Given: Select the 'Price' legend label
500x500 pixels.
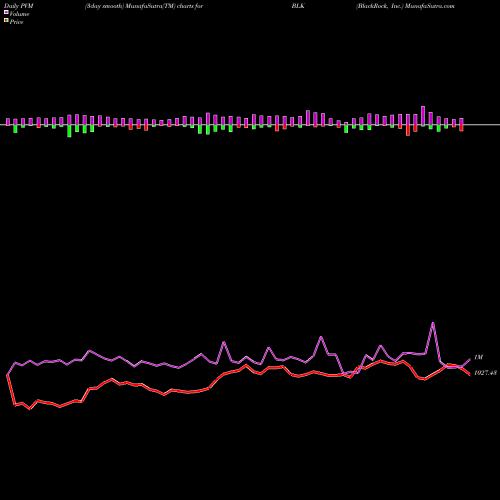Looking at the screenshot, I should (16, 22).
